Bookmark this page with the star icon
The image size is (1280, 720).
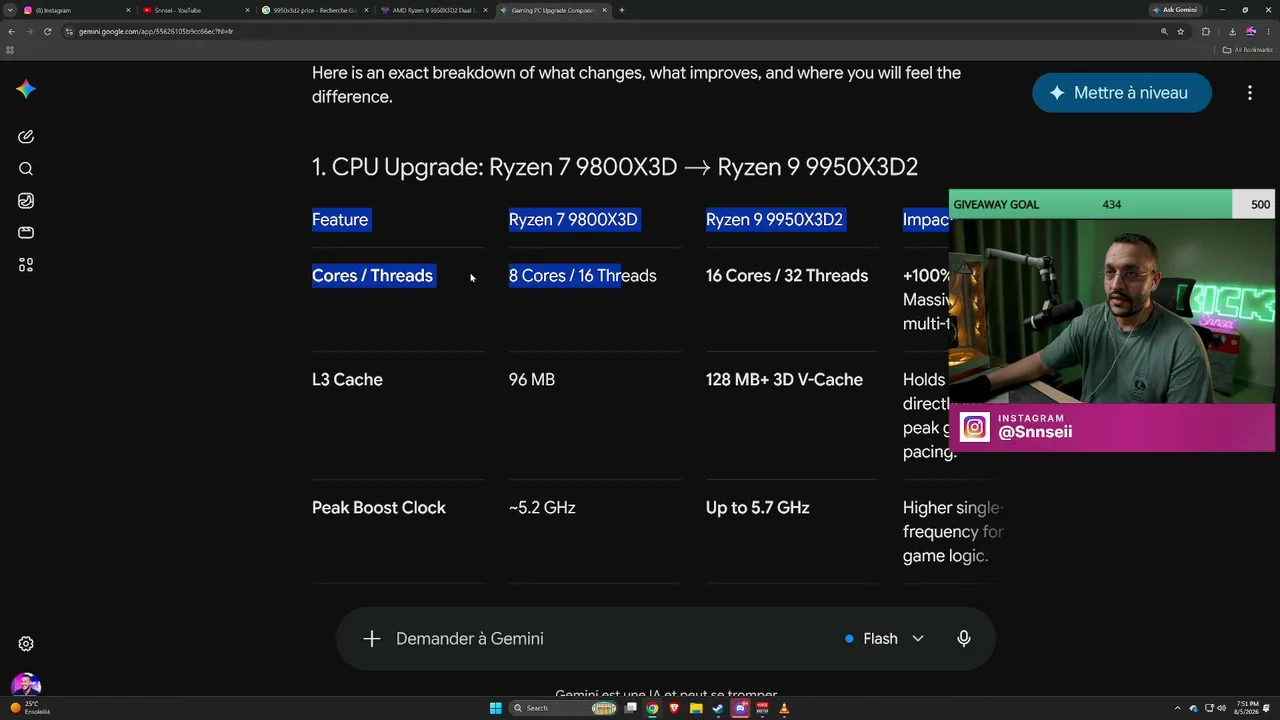point(1181,31)
